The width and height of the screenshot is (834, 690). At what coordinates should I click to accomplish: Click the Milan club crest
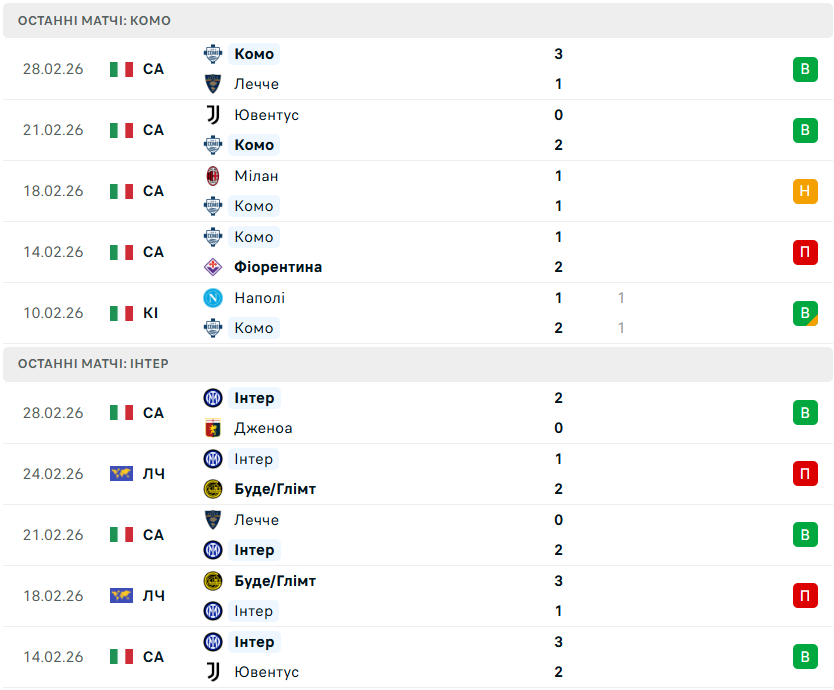212,176
